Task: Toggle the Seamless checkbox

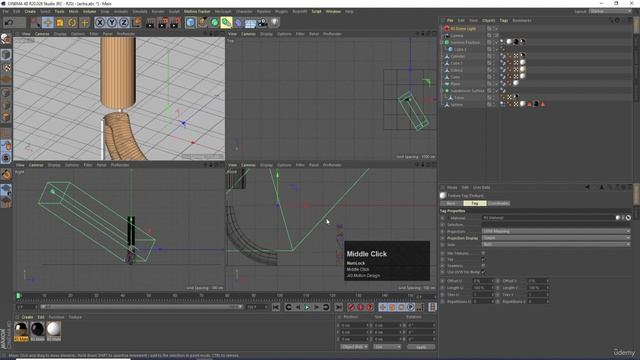Action: [x=484, y=266]
